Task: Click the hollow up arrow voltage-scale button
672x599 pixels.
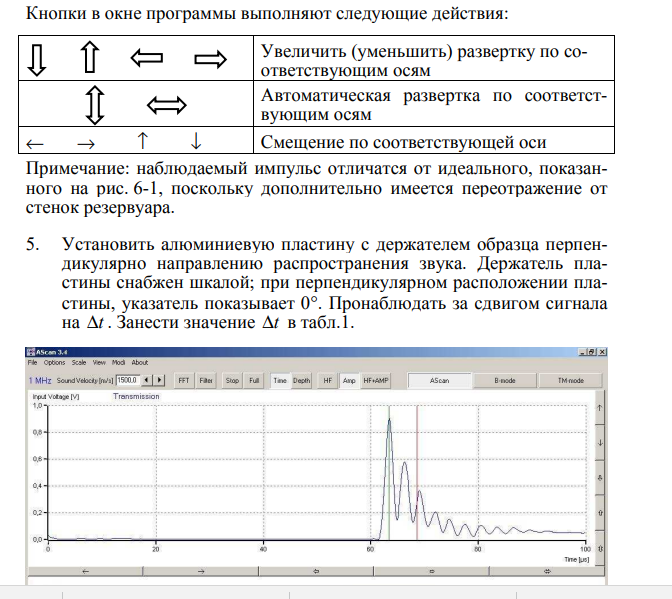Action: click(x=600, y=513)
